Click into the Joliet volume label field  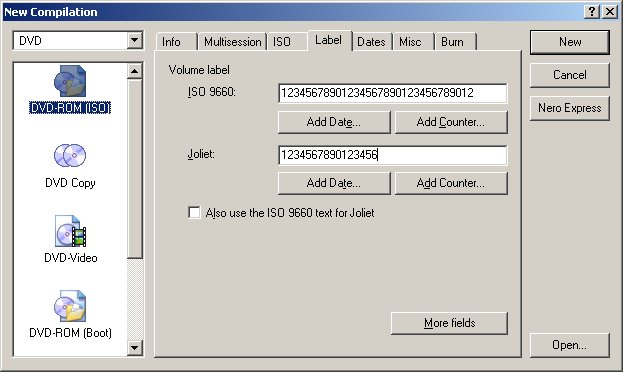point(393,155)
